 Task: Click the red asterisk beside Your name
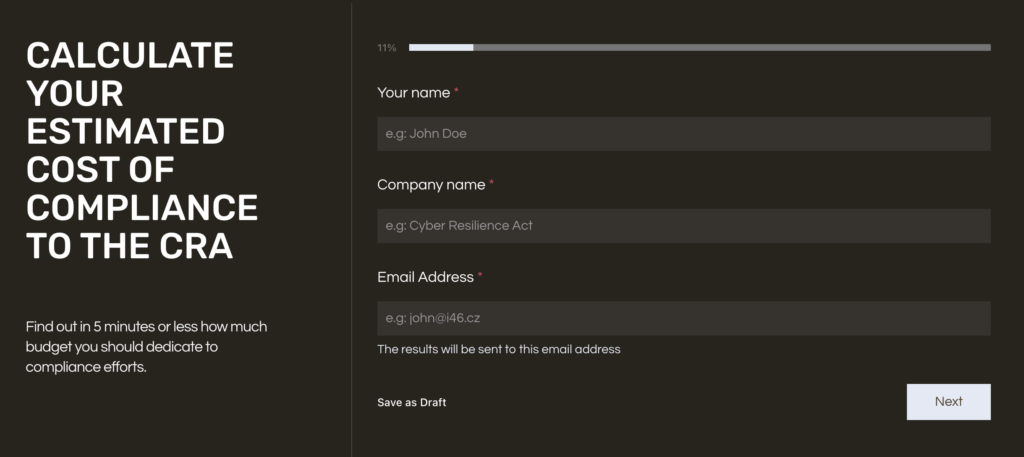[x=457, y=92]
